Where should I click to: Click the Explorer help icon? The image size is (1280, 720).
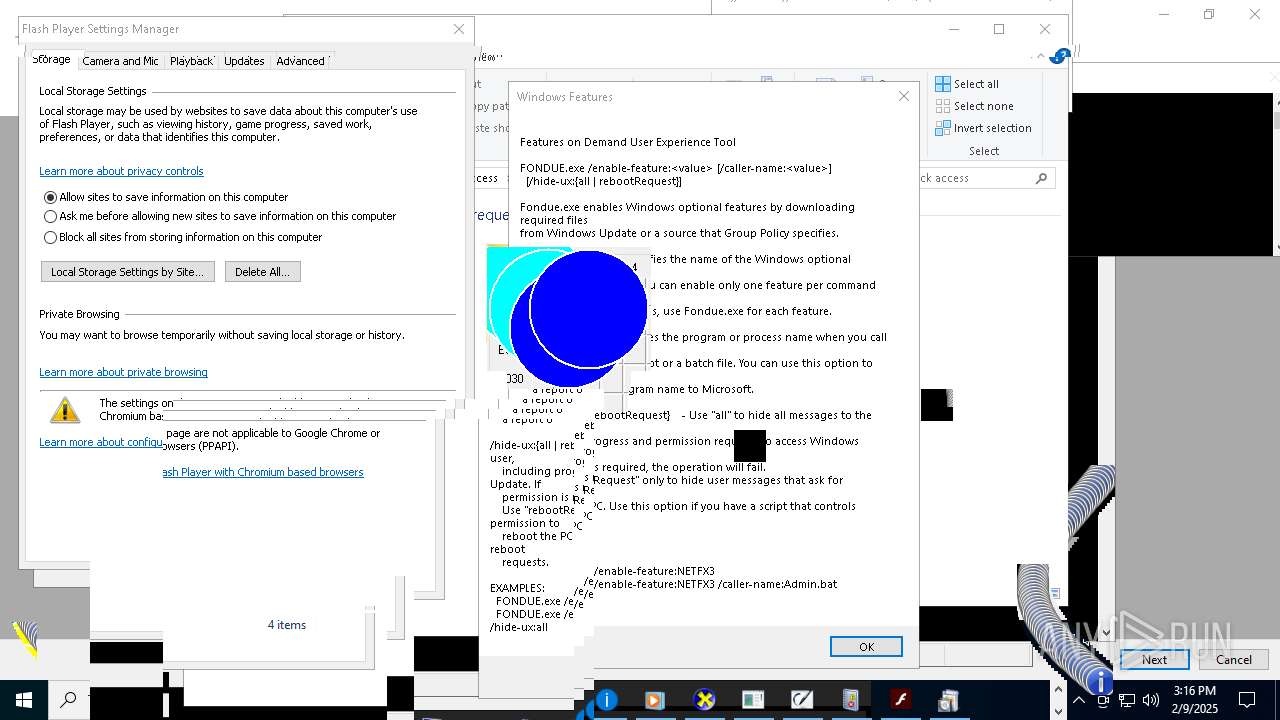click(x=1061, y=56)
